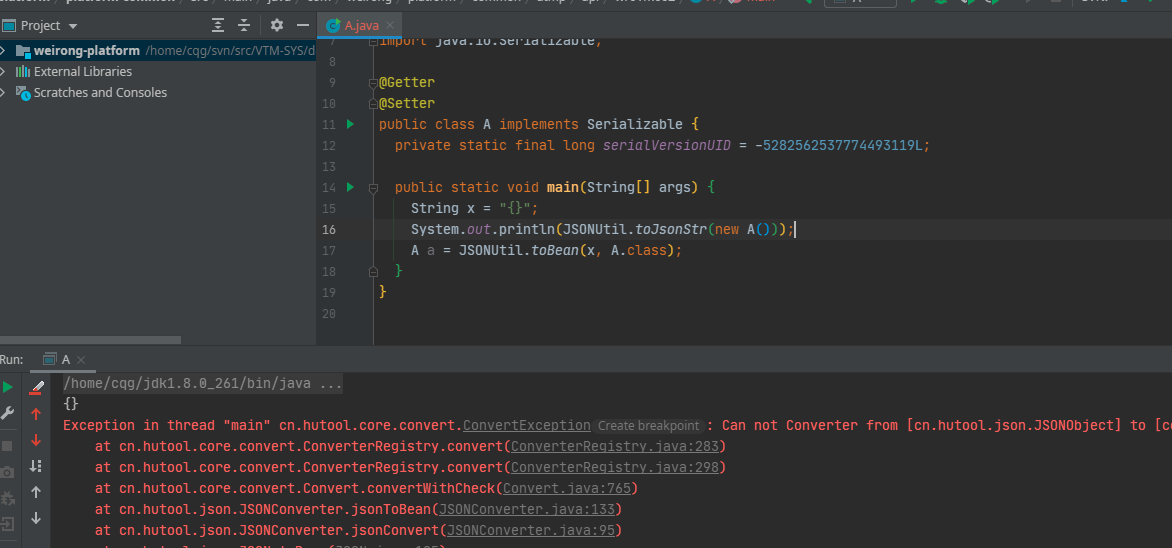Open JSONConverter.java:133 link
The width and height of the screenshot is (1172, 548).
[x=526, y=509]
